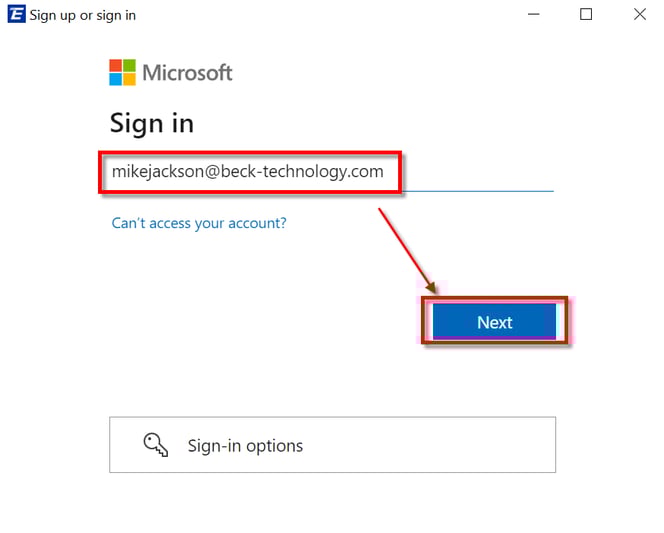
Task: Click the "Sign-in options" text label
Action: click(x=245, y=446)
